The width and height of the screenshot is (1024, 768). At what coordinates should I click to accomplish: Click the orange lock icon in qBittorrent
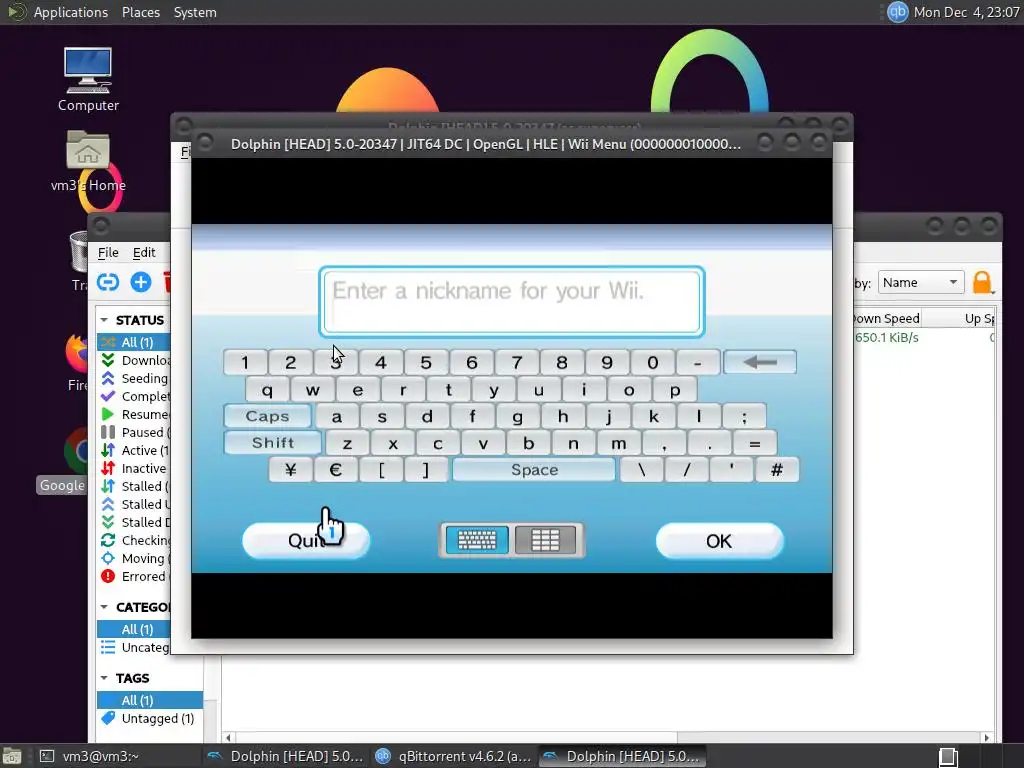[982, 282]
